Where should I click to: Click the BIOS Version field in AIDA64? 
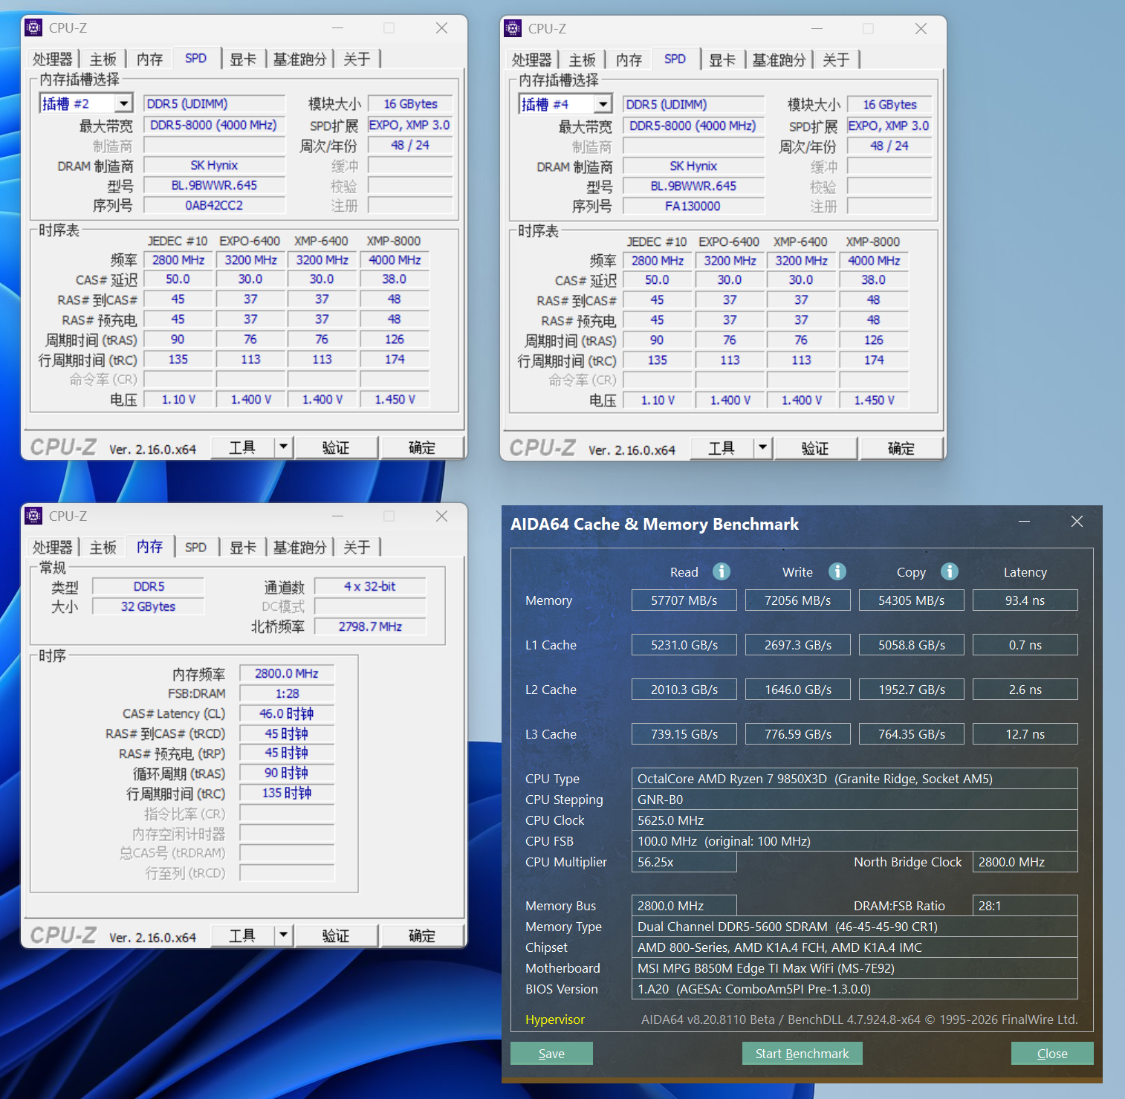[855, 989]
